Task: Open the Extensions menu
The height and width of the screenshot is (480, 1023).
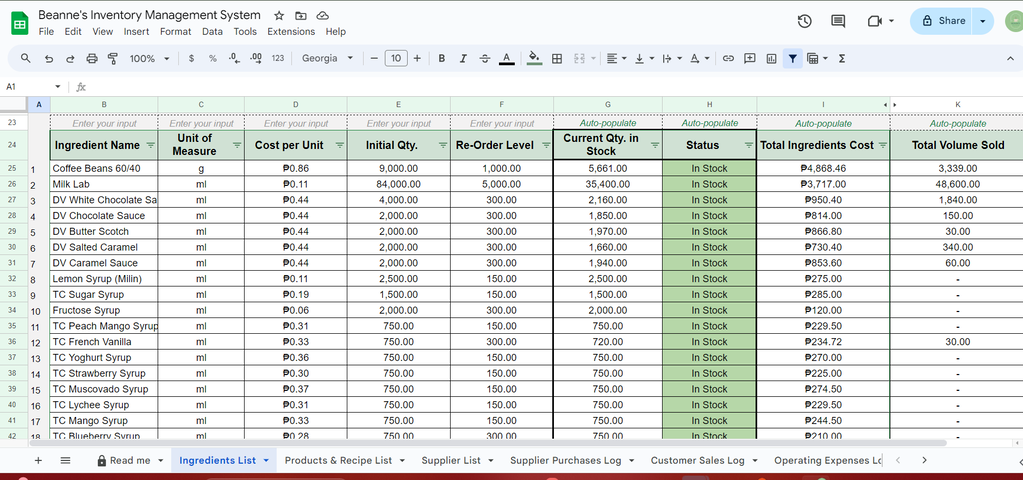Action: click(x=291, y=31)
